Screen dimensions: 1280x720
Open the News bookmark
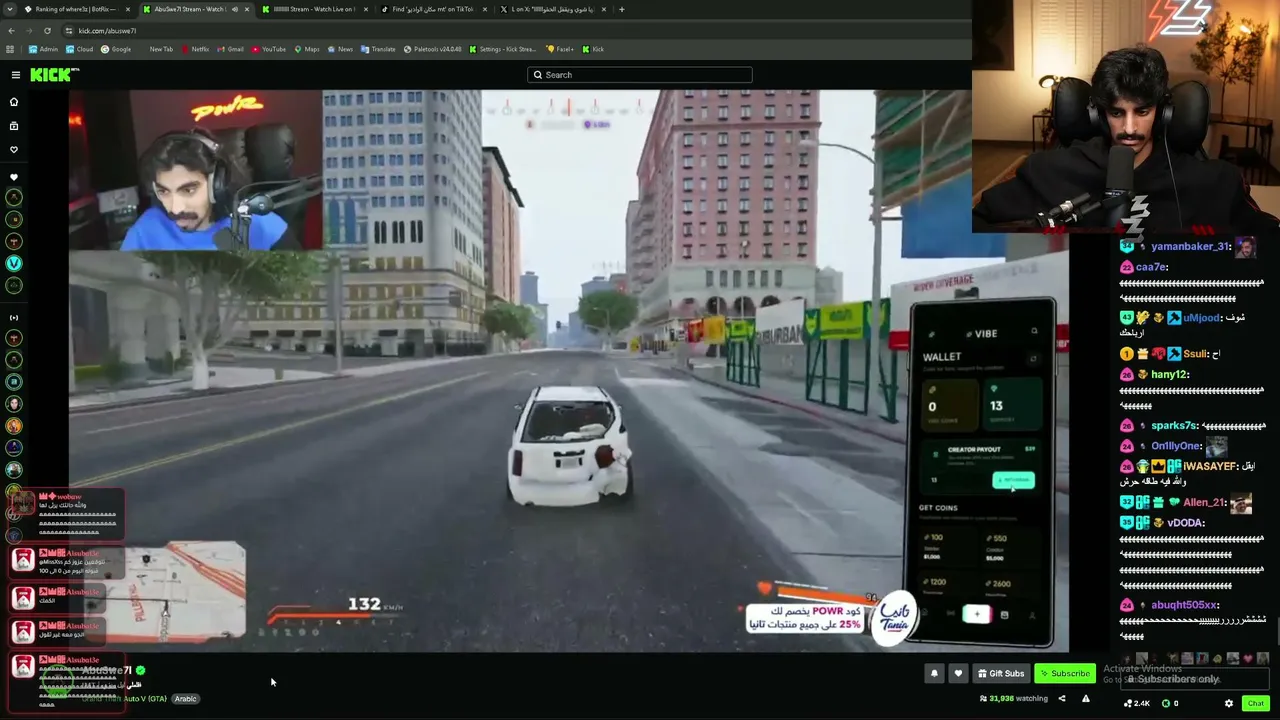coord(340,49)
